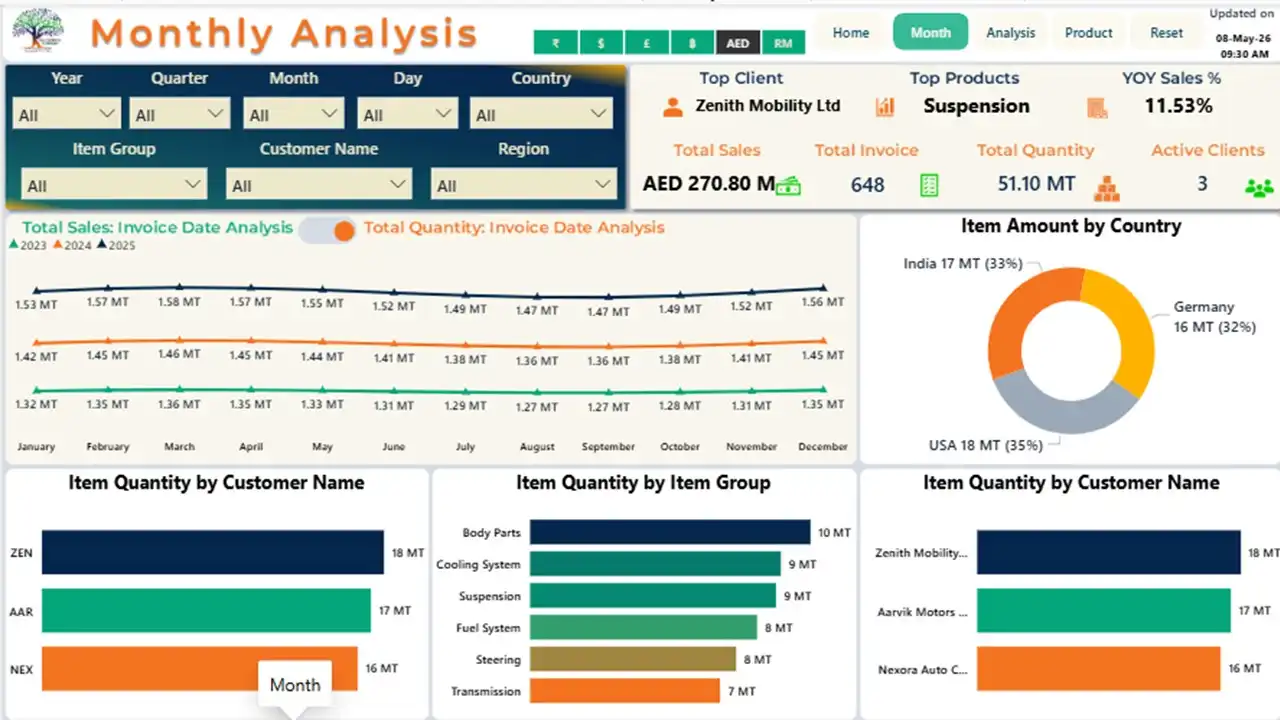Click the stacked boxes icon beside 51.10 MT
The image size is (1280, 720).
tap(1106, 187)
